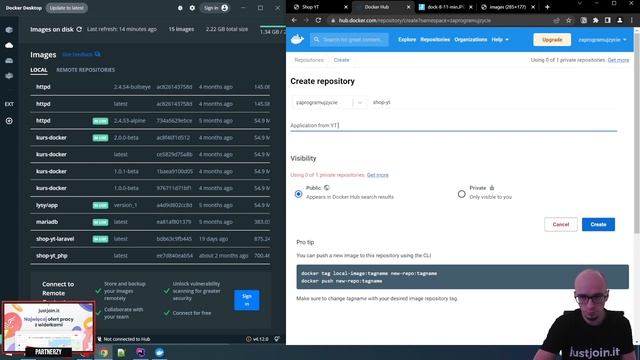Select the lysy/app image row
640x360 pixels.
150,205
